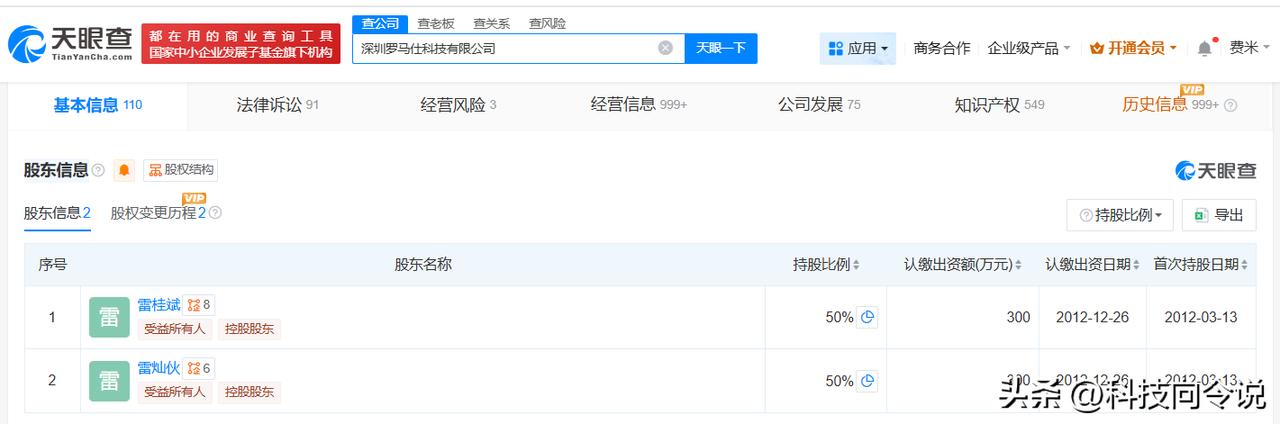
Task: Click the red promotional banner beside the logo
Action: pos(241,44)
